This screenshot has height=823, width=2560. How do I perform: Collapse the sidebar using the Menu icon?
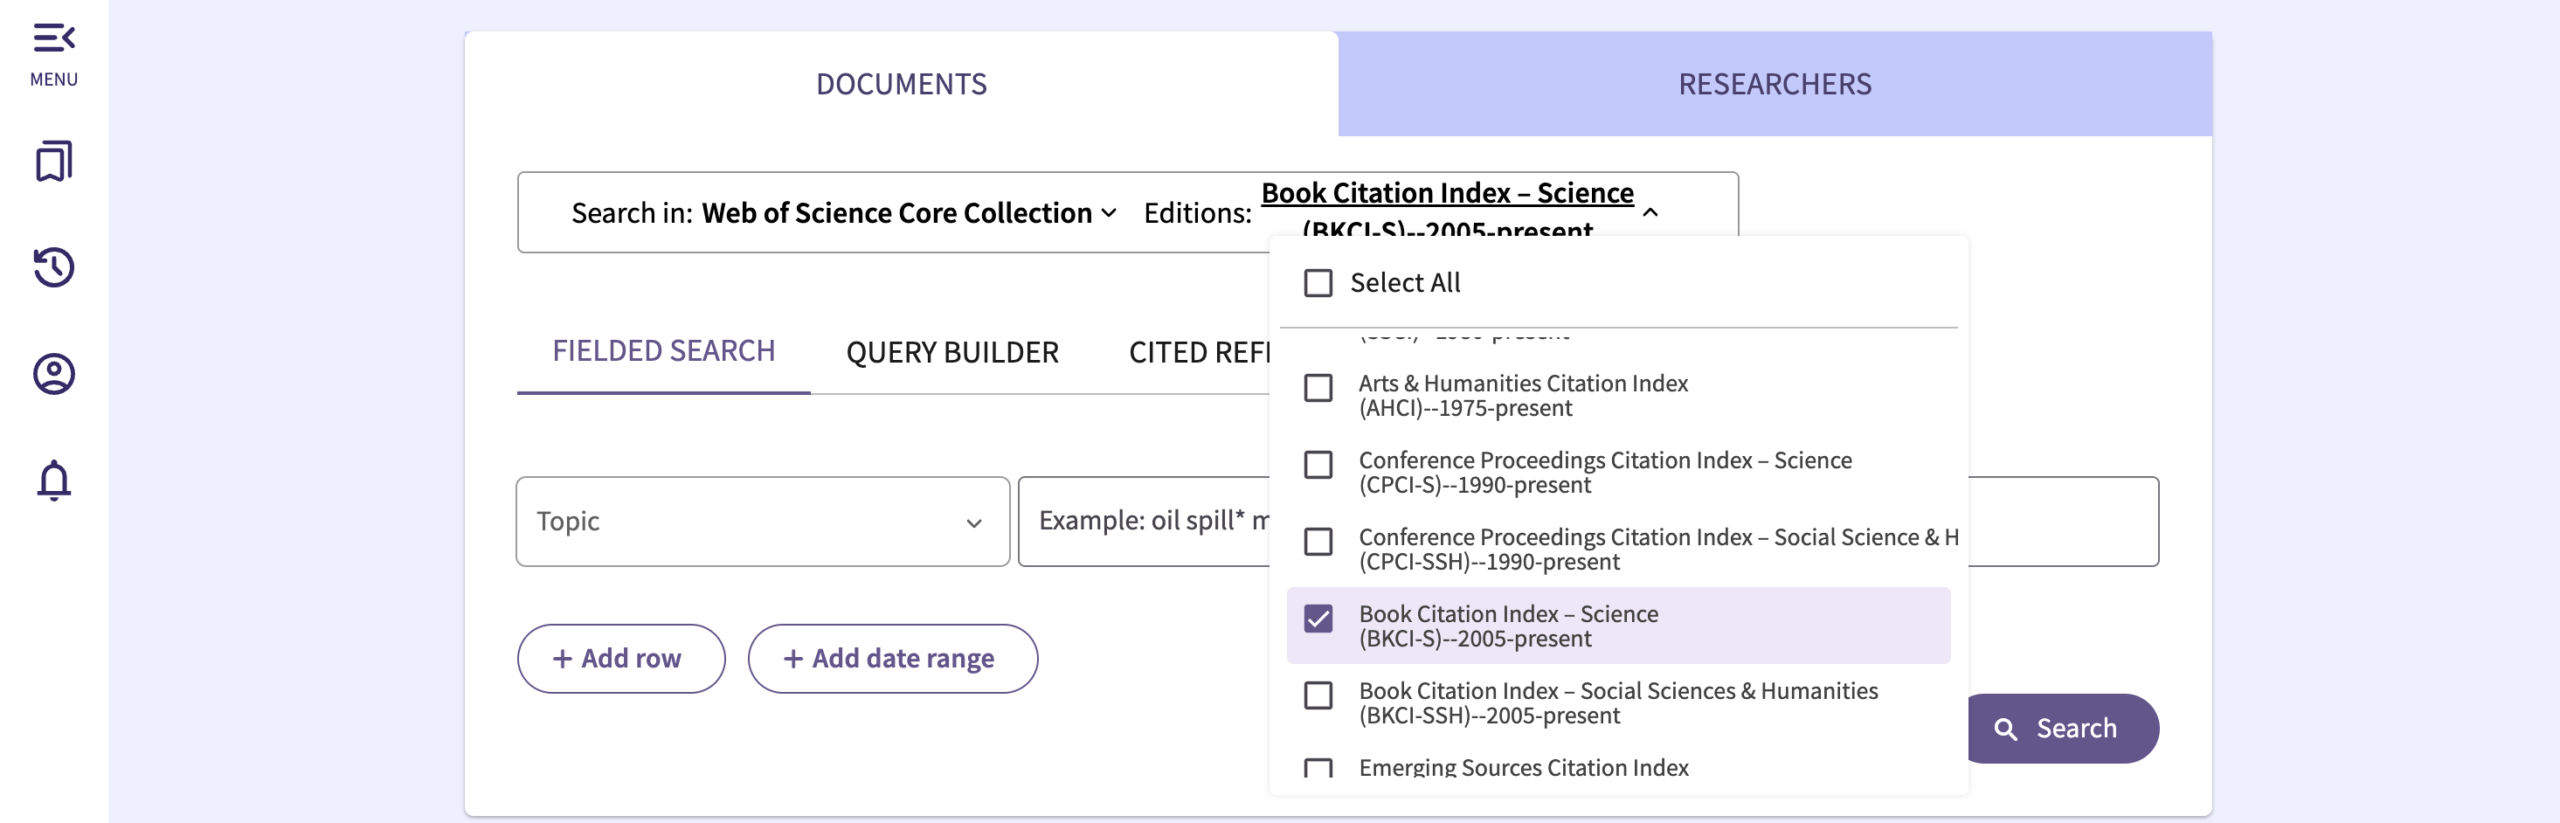(54, 39)
